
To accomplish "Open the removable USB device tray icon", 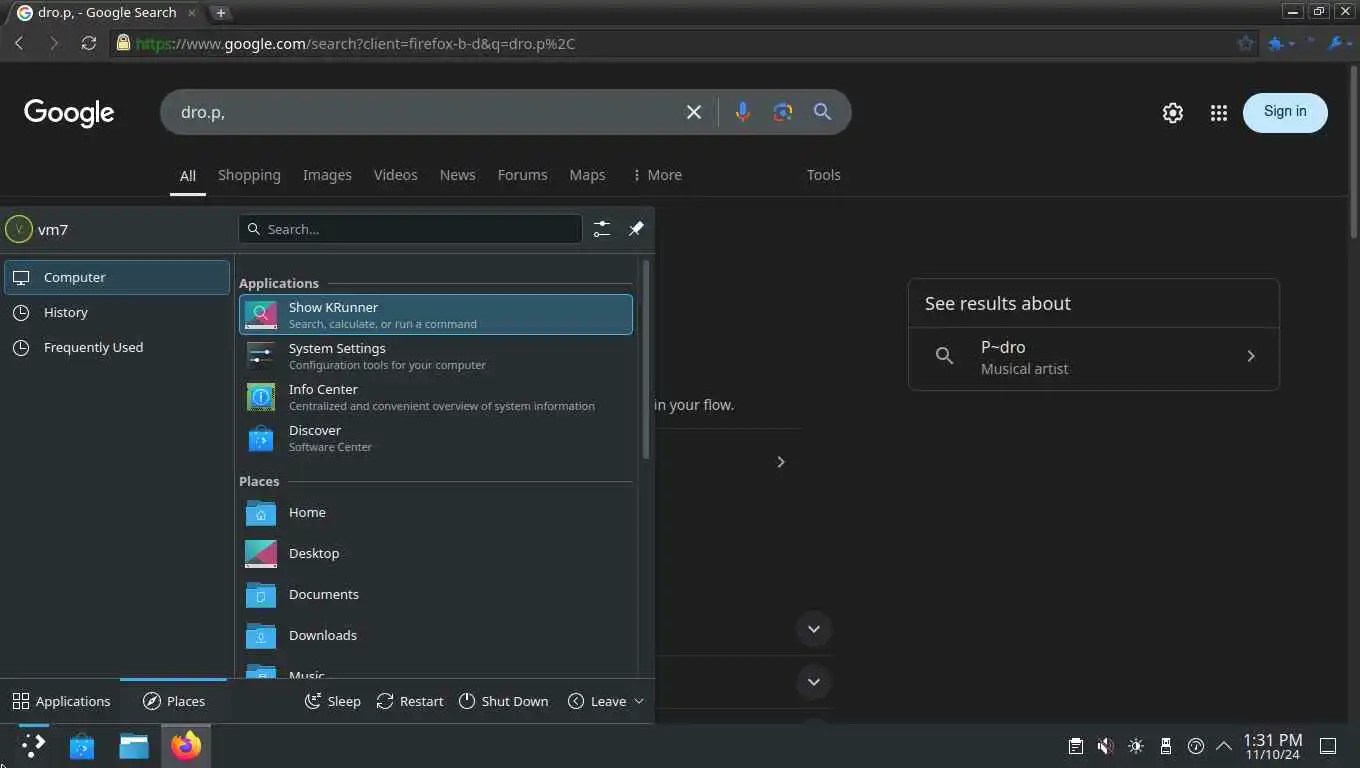I will pyautogui.click(x=1165, y=746).
